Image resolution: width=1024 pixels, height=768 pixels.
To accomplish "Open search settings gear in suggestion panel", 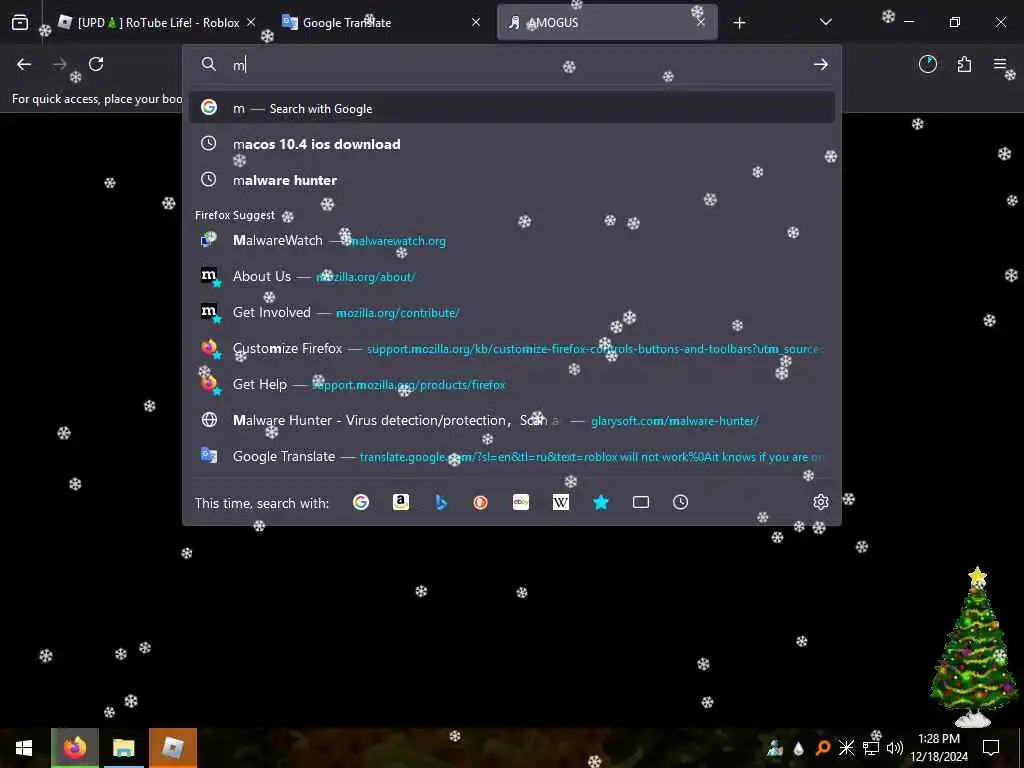I will click(821, 502).
